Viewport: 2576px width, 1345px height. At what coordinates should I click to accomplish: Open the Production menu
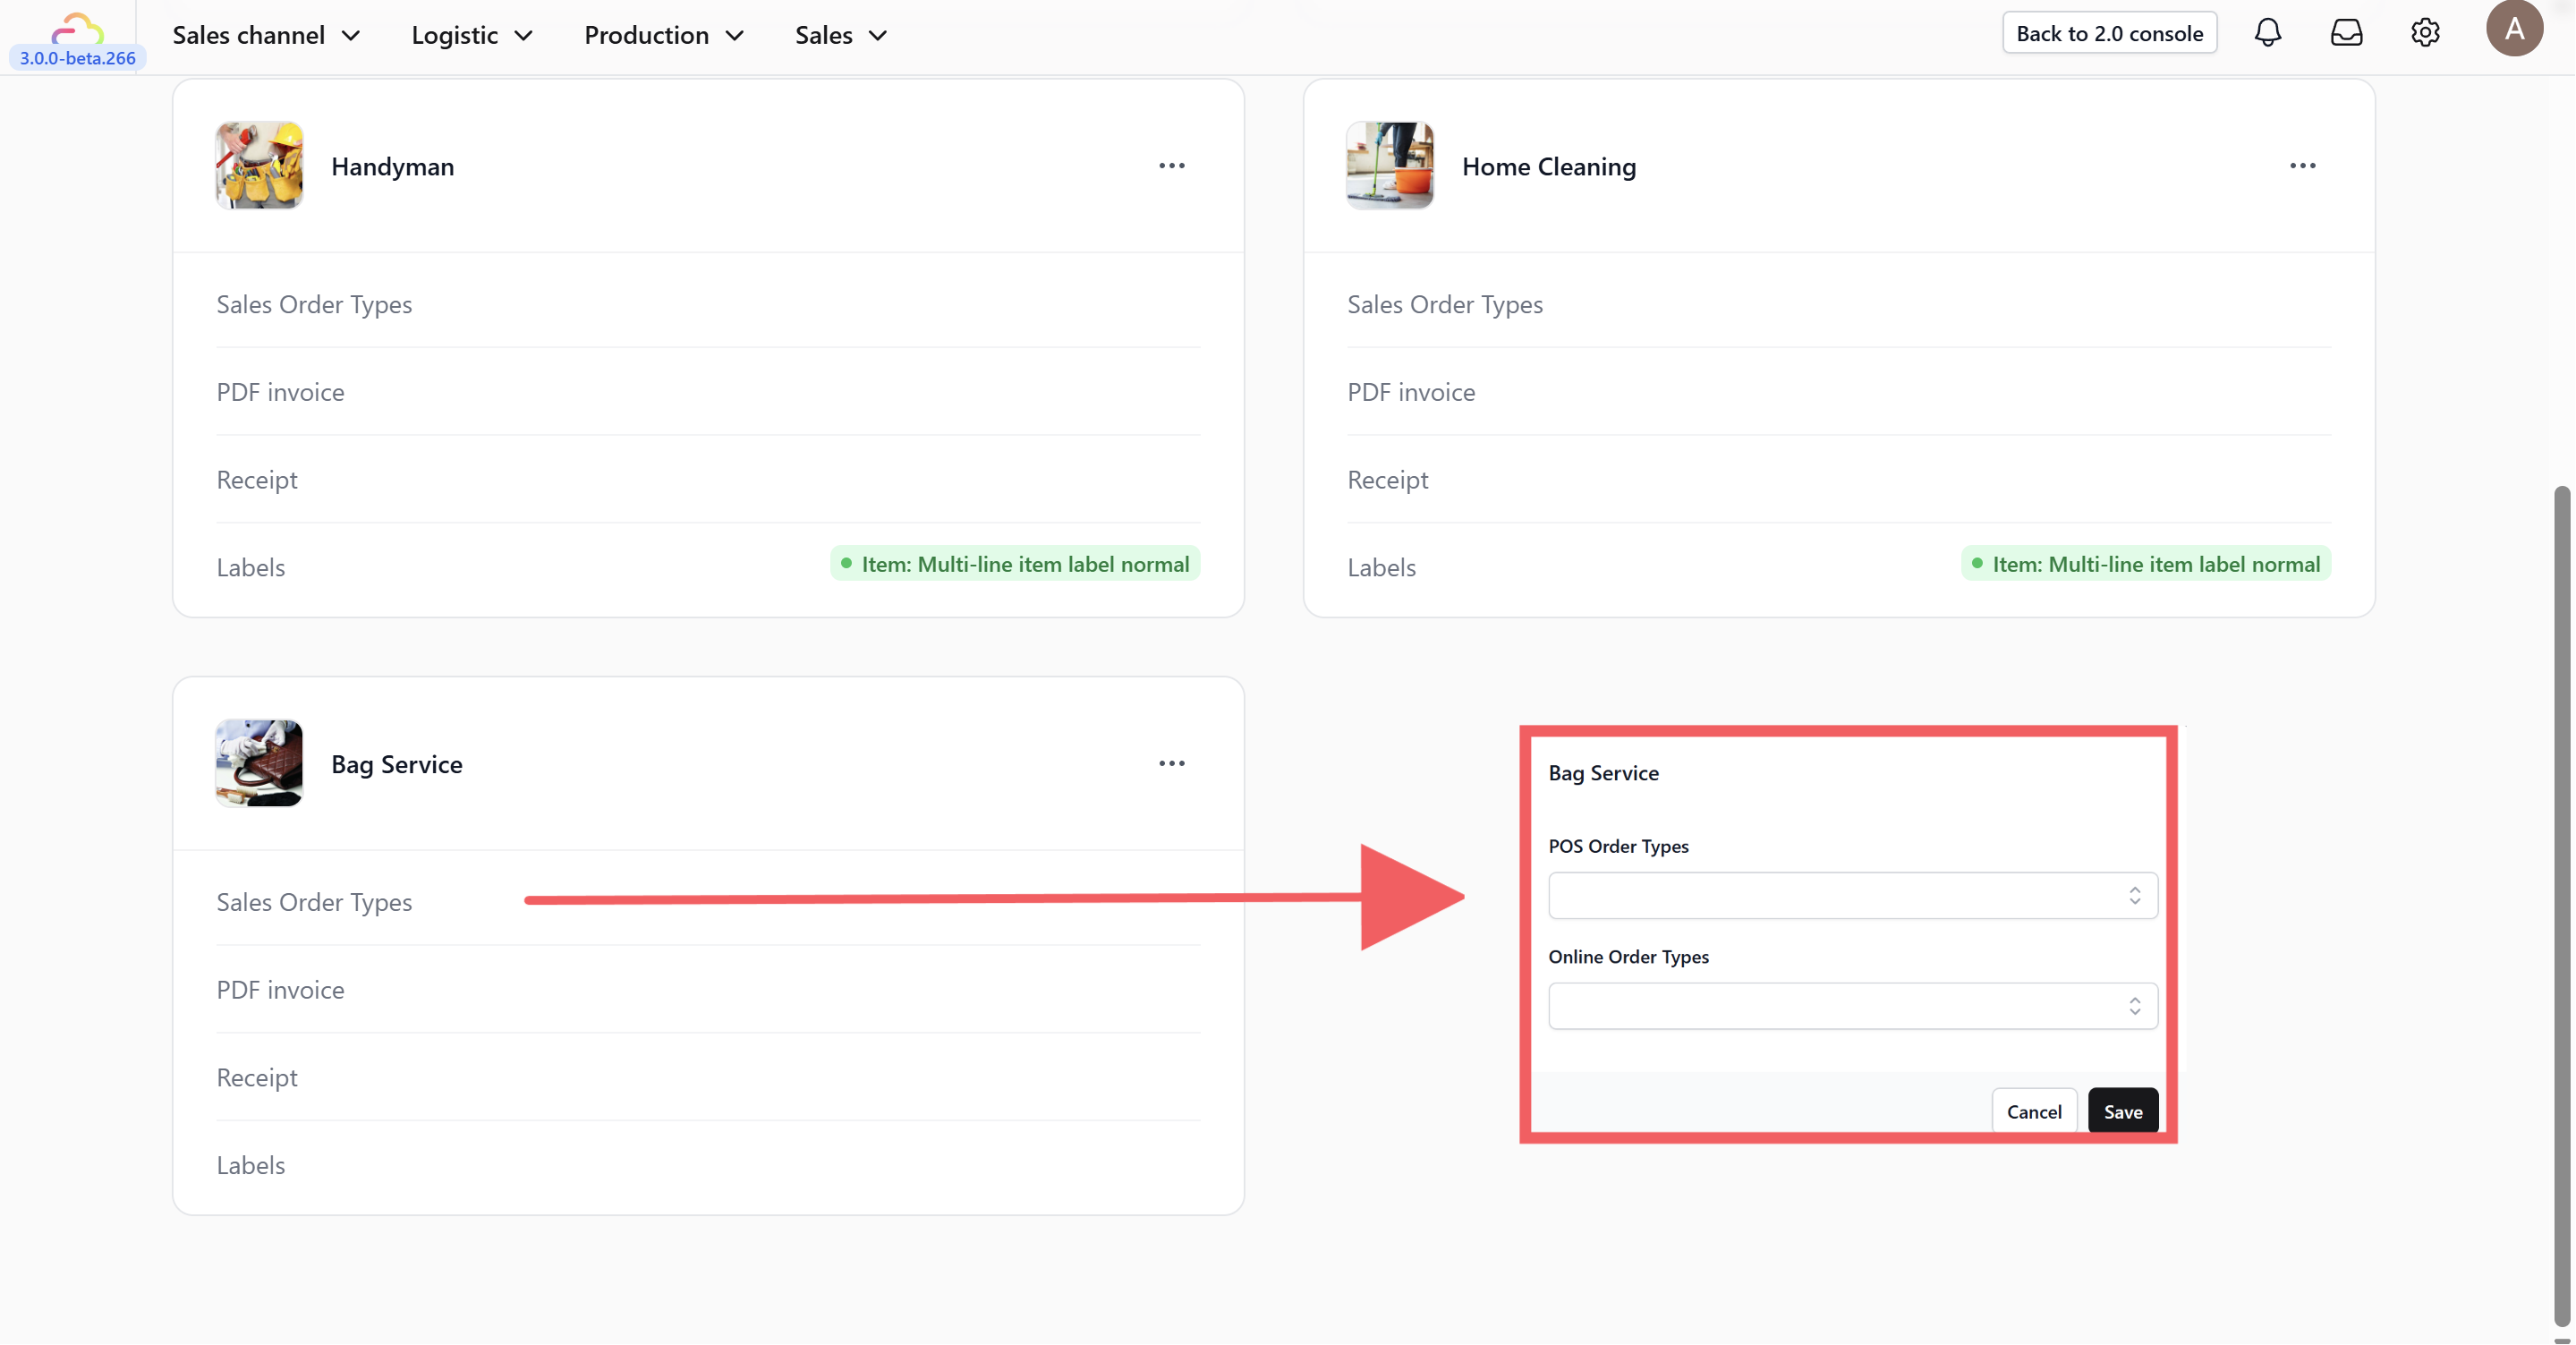[663, 35]
